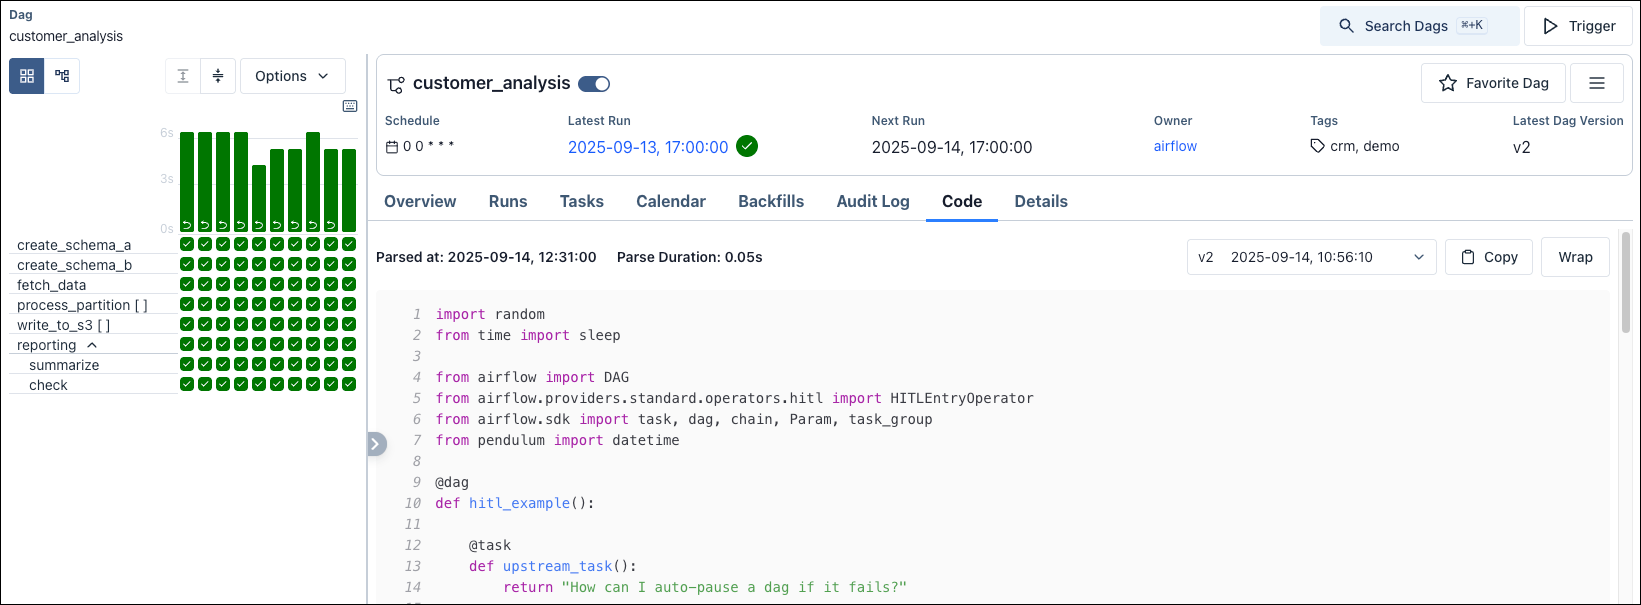Open keyboard shortcuts icon above the grid
Screen dimensions: 1641x605
(x=350, y=106)
